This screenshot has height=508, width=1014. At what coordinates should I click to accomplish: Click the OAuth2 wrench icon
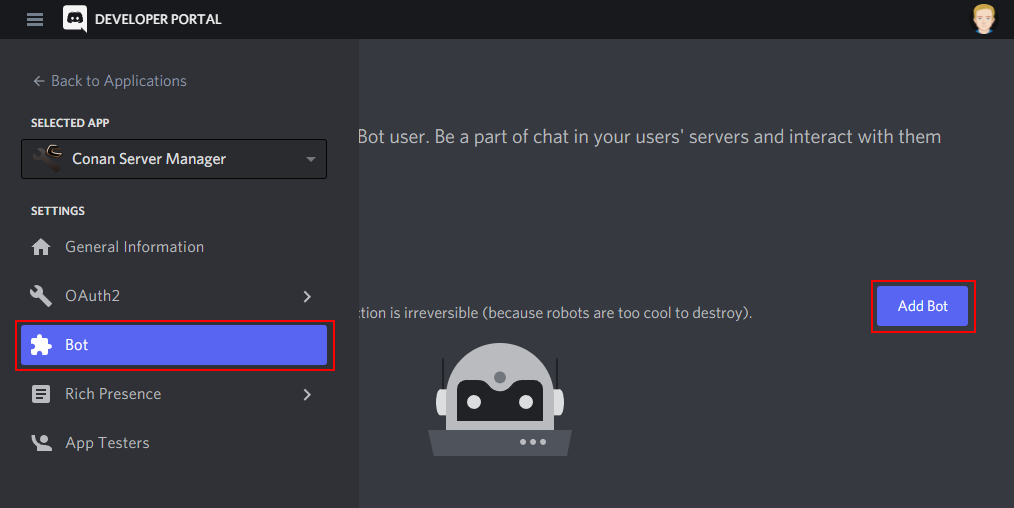point(41,296)
